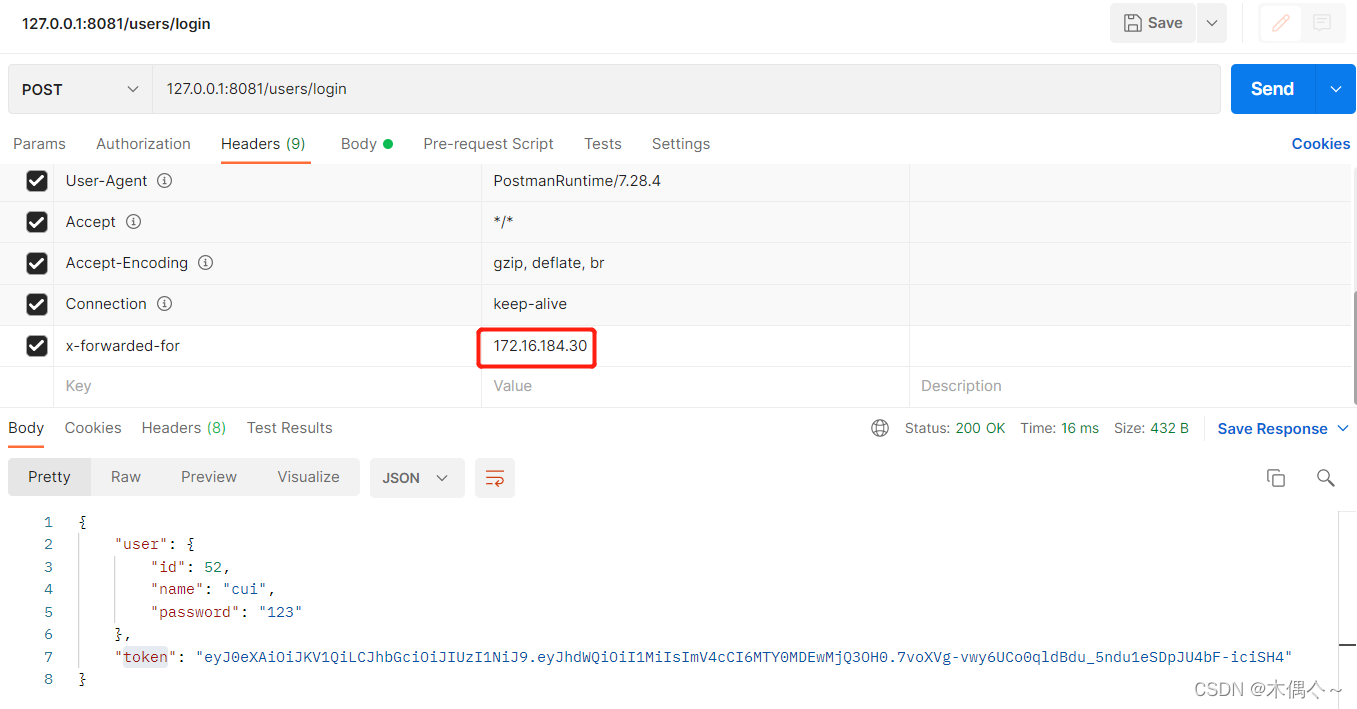Viewport: 1357px width, 709px height.
Task: Send the request
Action: pyautogui.click(x=1272, y=89)
